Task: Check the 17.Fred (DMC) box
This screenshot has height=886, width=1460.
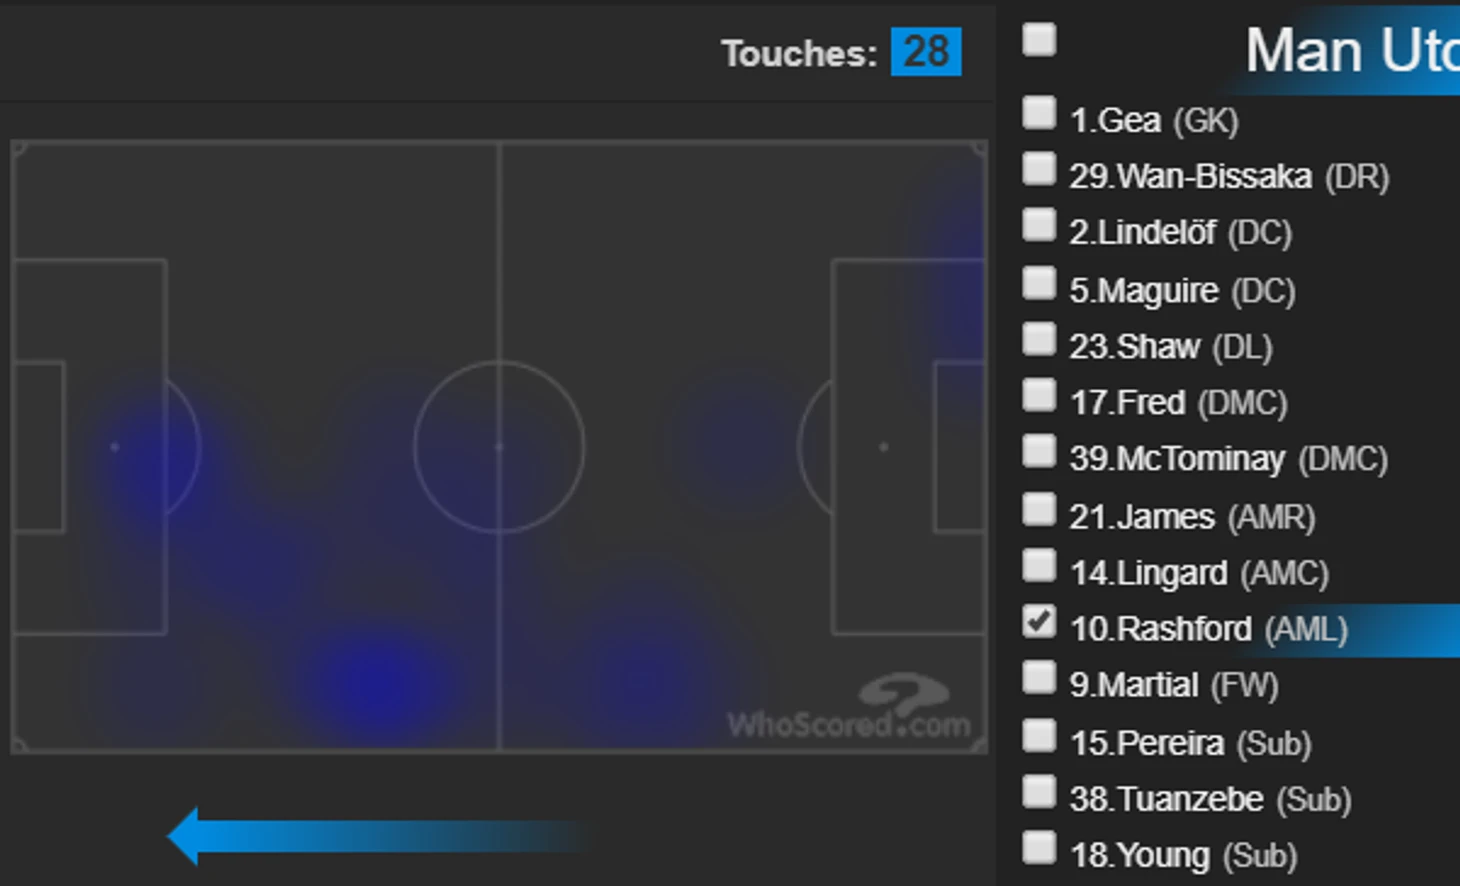Action: [1039, 395]
